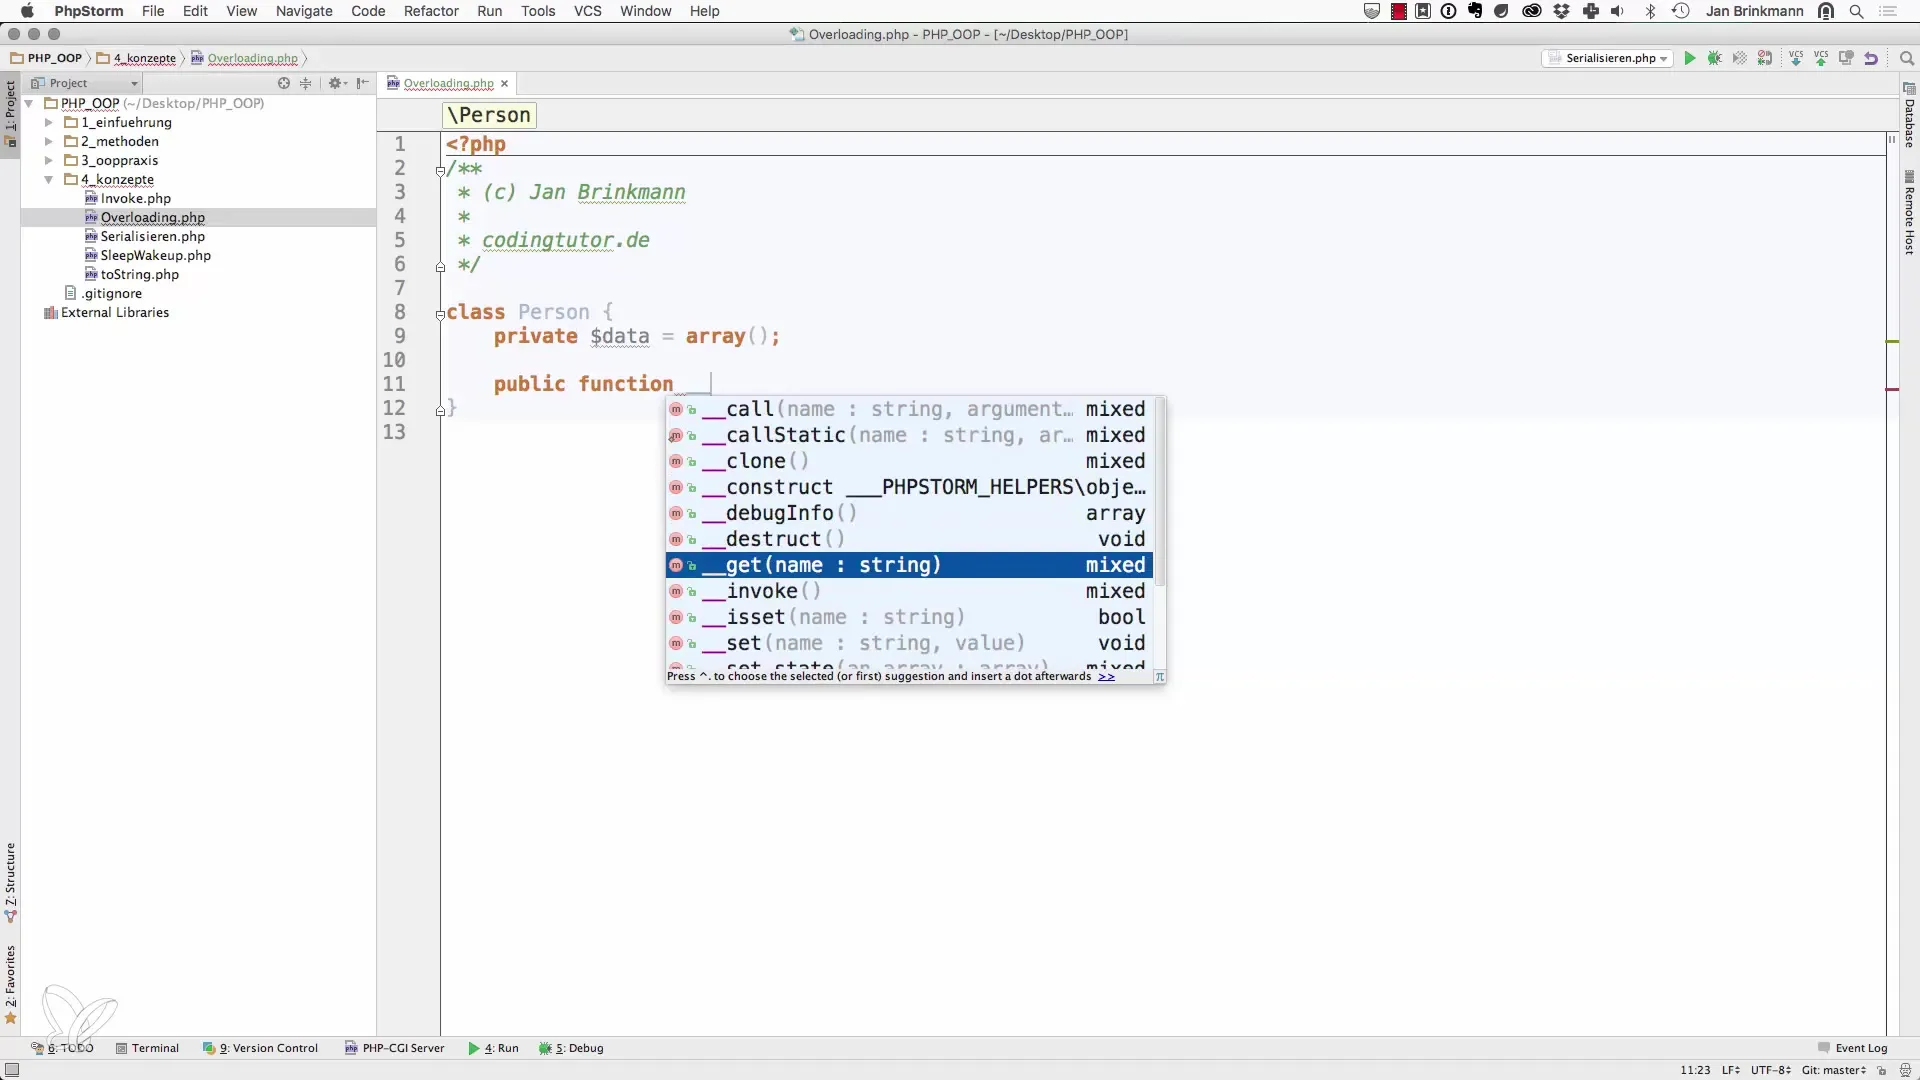
Task: Open Serialisieren.php in the project tree
Action: (152, 236)
